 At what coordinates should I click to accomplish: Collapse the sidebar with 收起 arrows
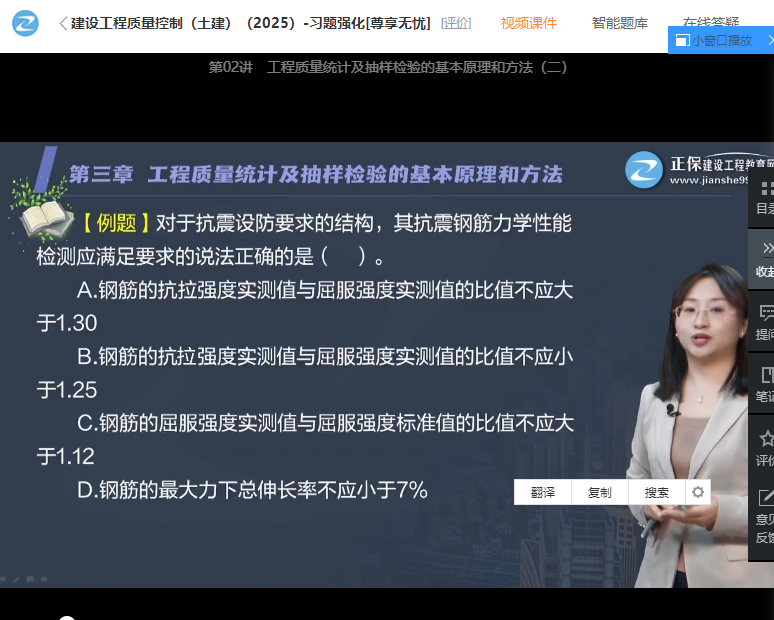pyautogui.click(x=766, y=258)
